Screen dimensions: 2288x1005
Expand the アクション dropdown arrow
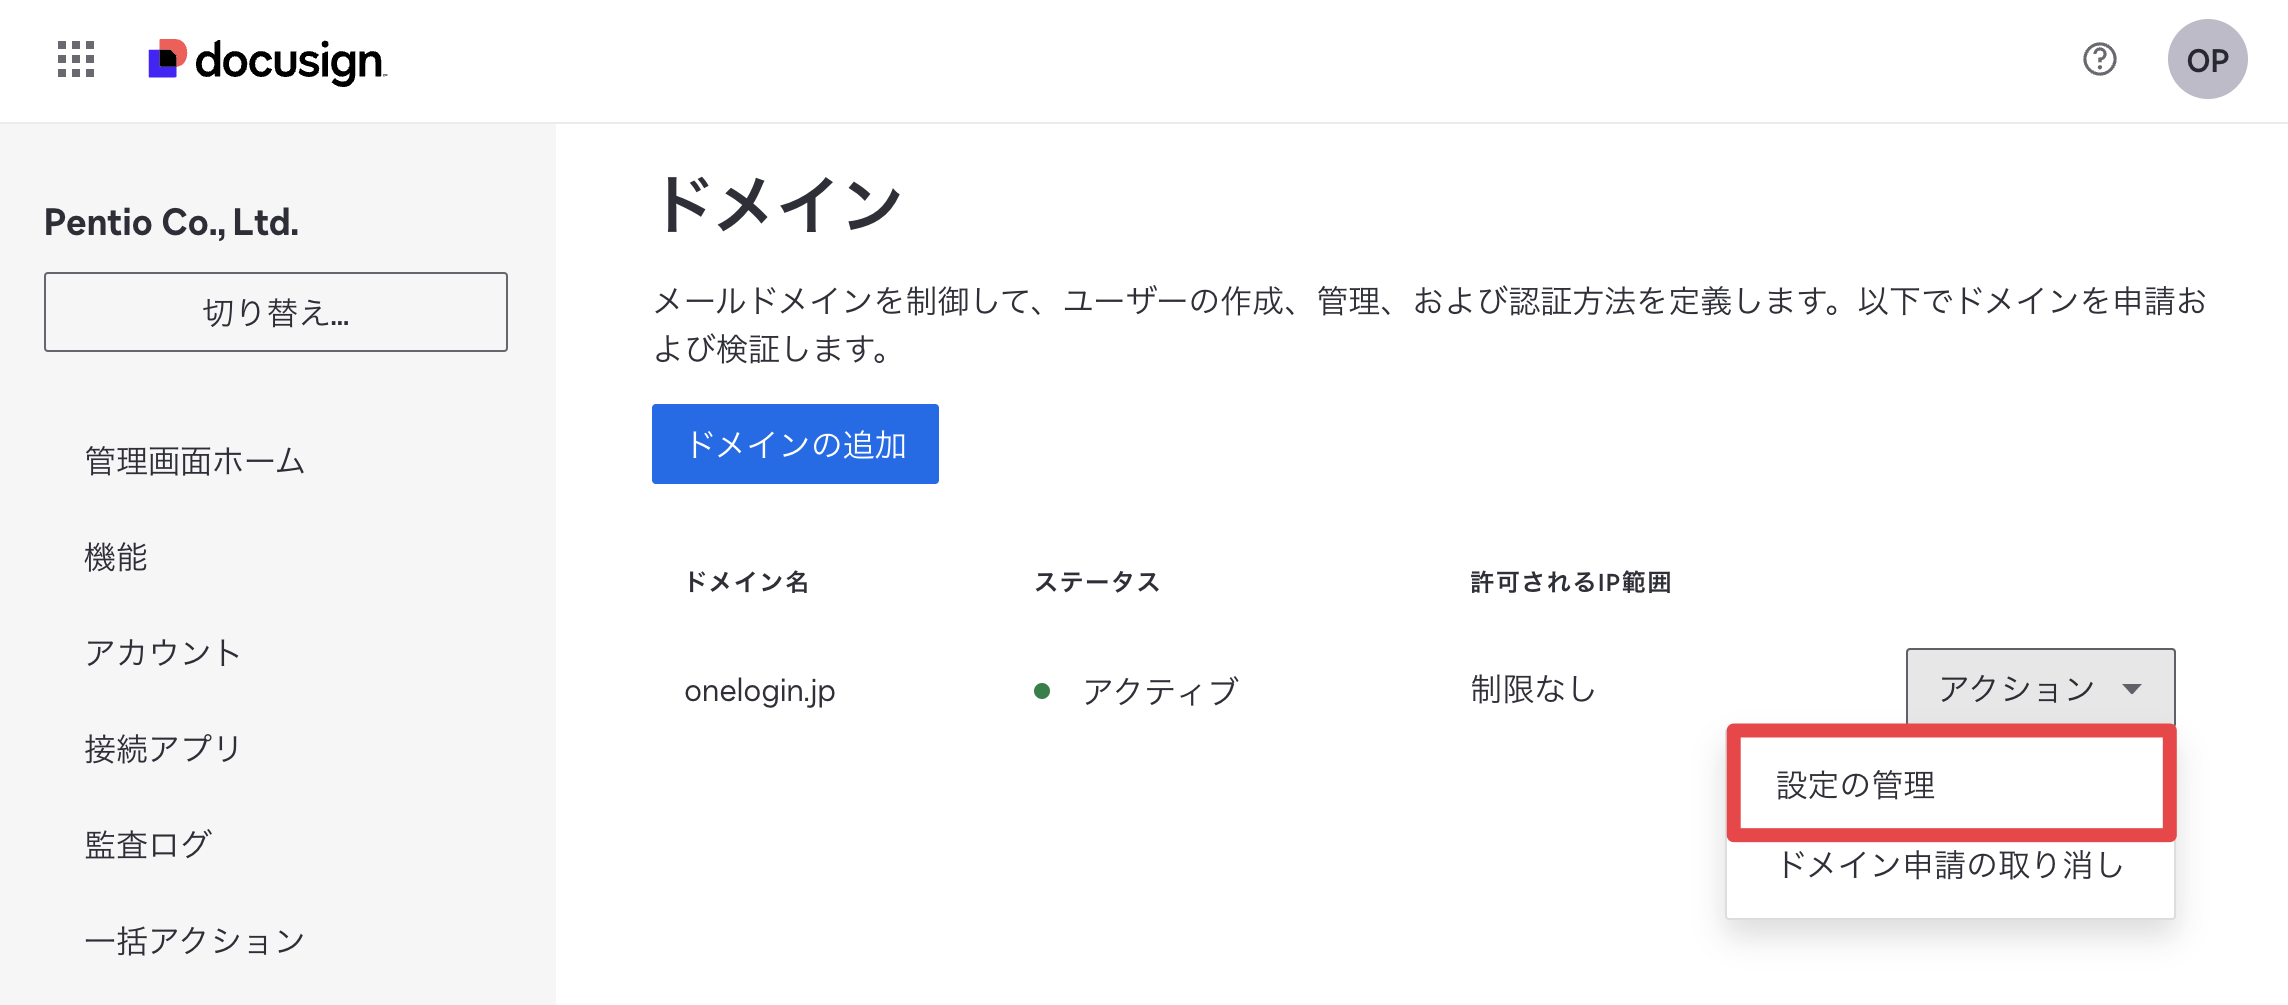(2131, 689)
